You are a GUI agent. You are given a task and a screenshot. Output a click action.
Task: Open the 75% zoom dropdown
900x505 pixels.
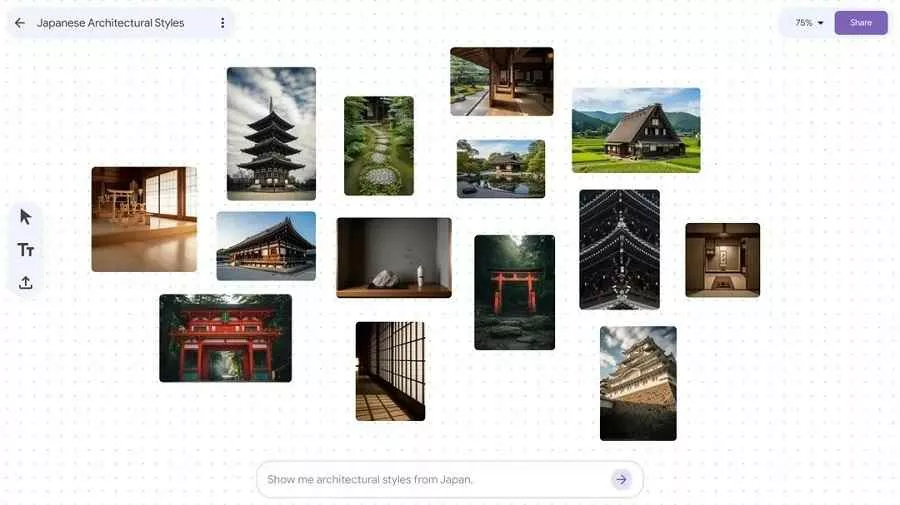pos(809,23)
